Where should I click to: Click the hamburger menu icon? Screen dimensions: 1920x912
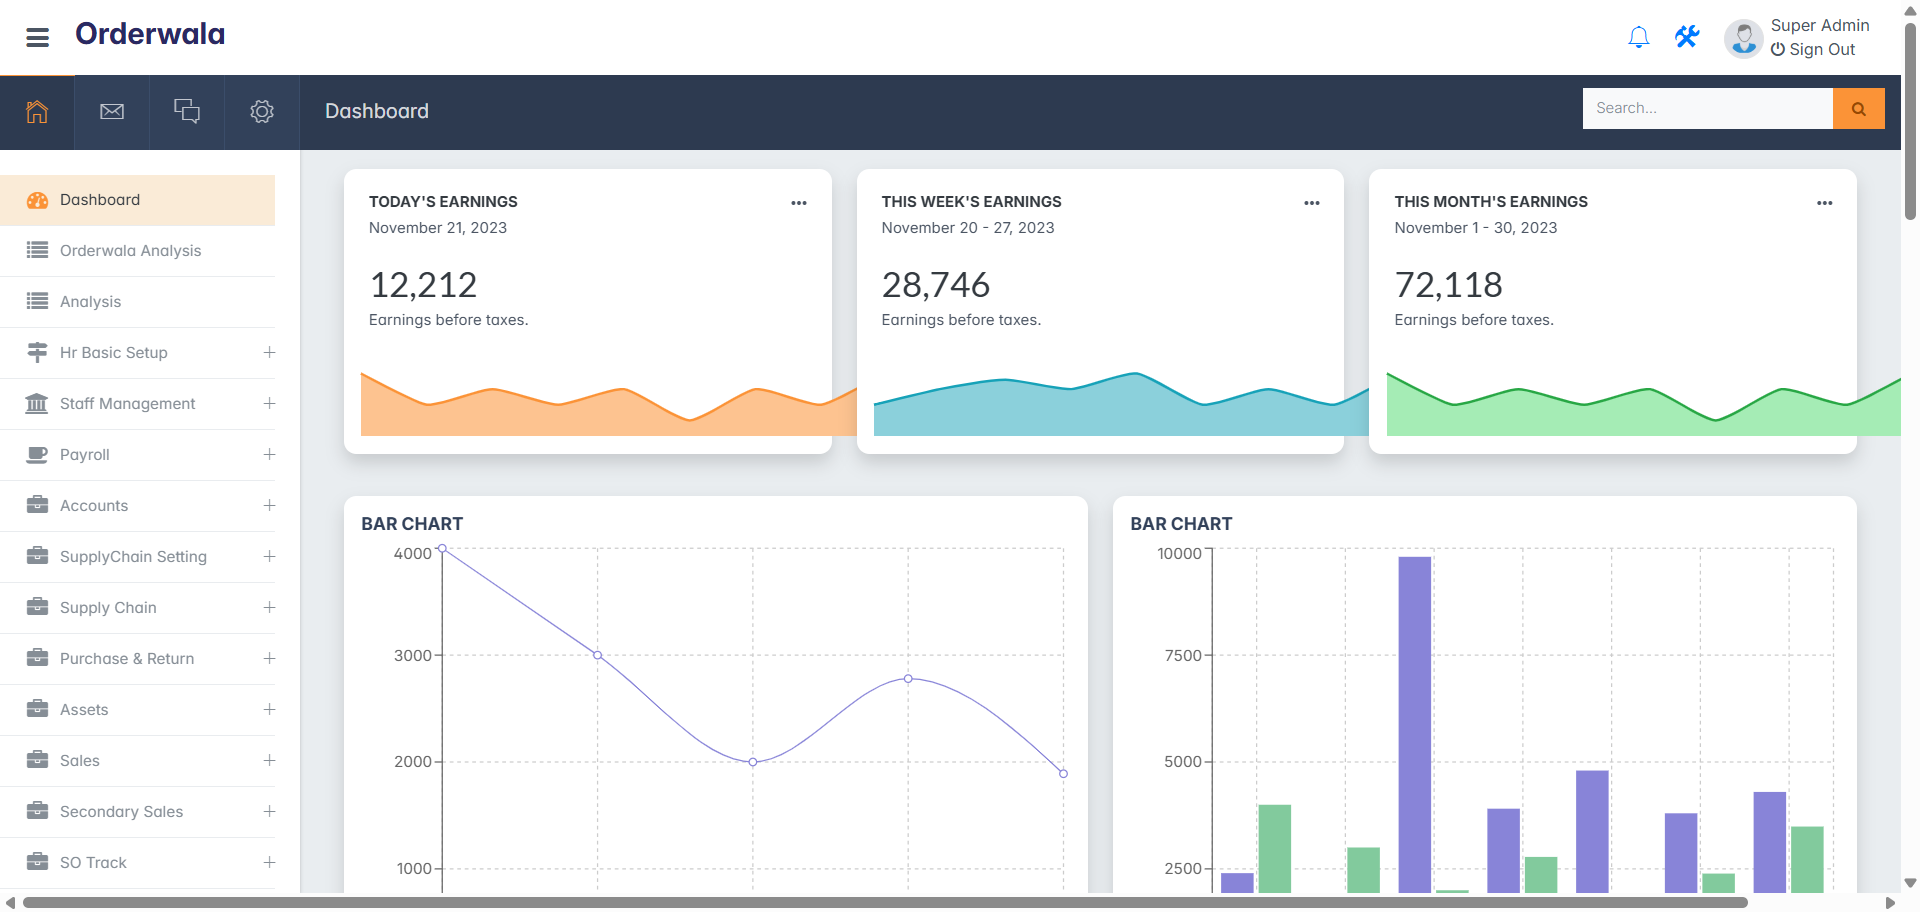click(37, 38)
